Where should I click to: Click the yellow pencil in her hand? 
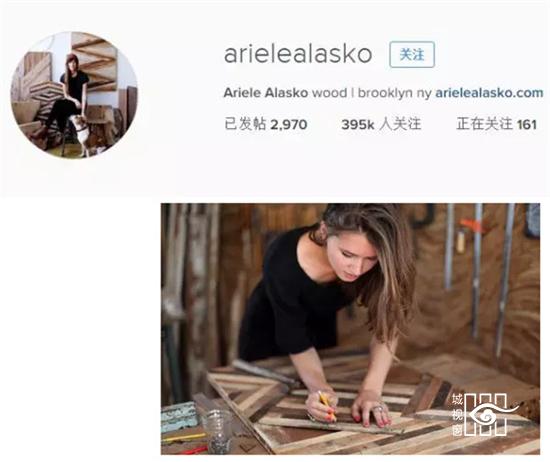click(x=327, y=405)
